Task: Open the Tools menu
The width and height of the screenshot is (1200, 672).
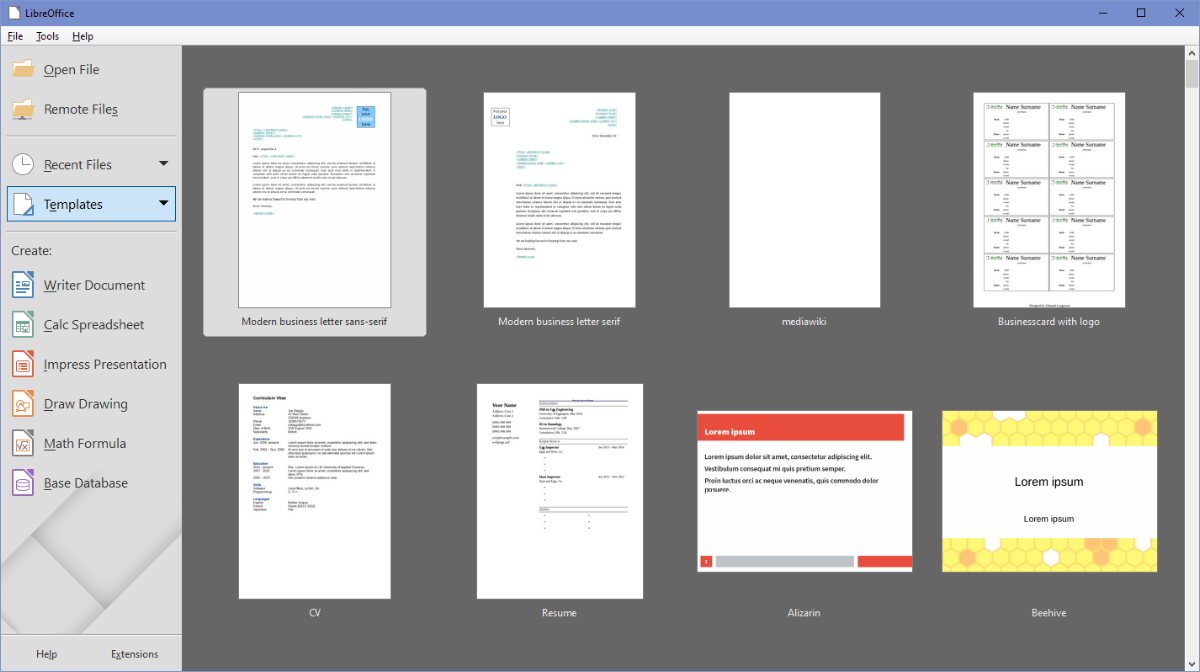Action: [47, 36]
